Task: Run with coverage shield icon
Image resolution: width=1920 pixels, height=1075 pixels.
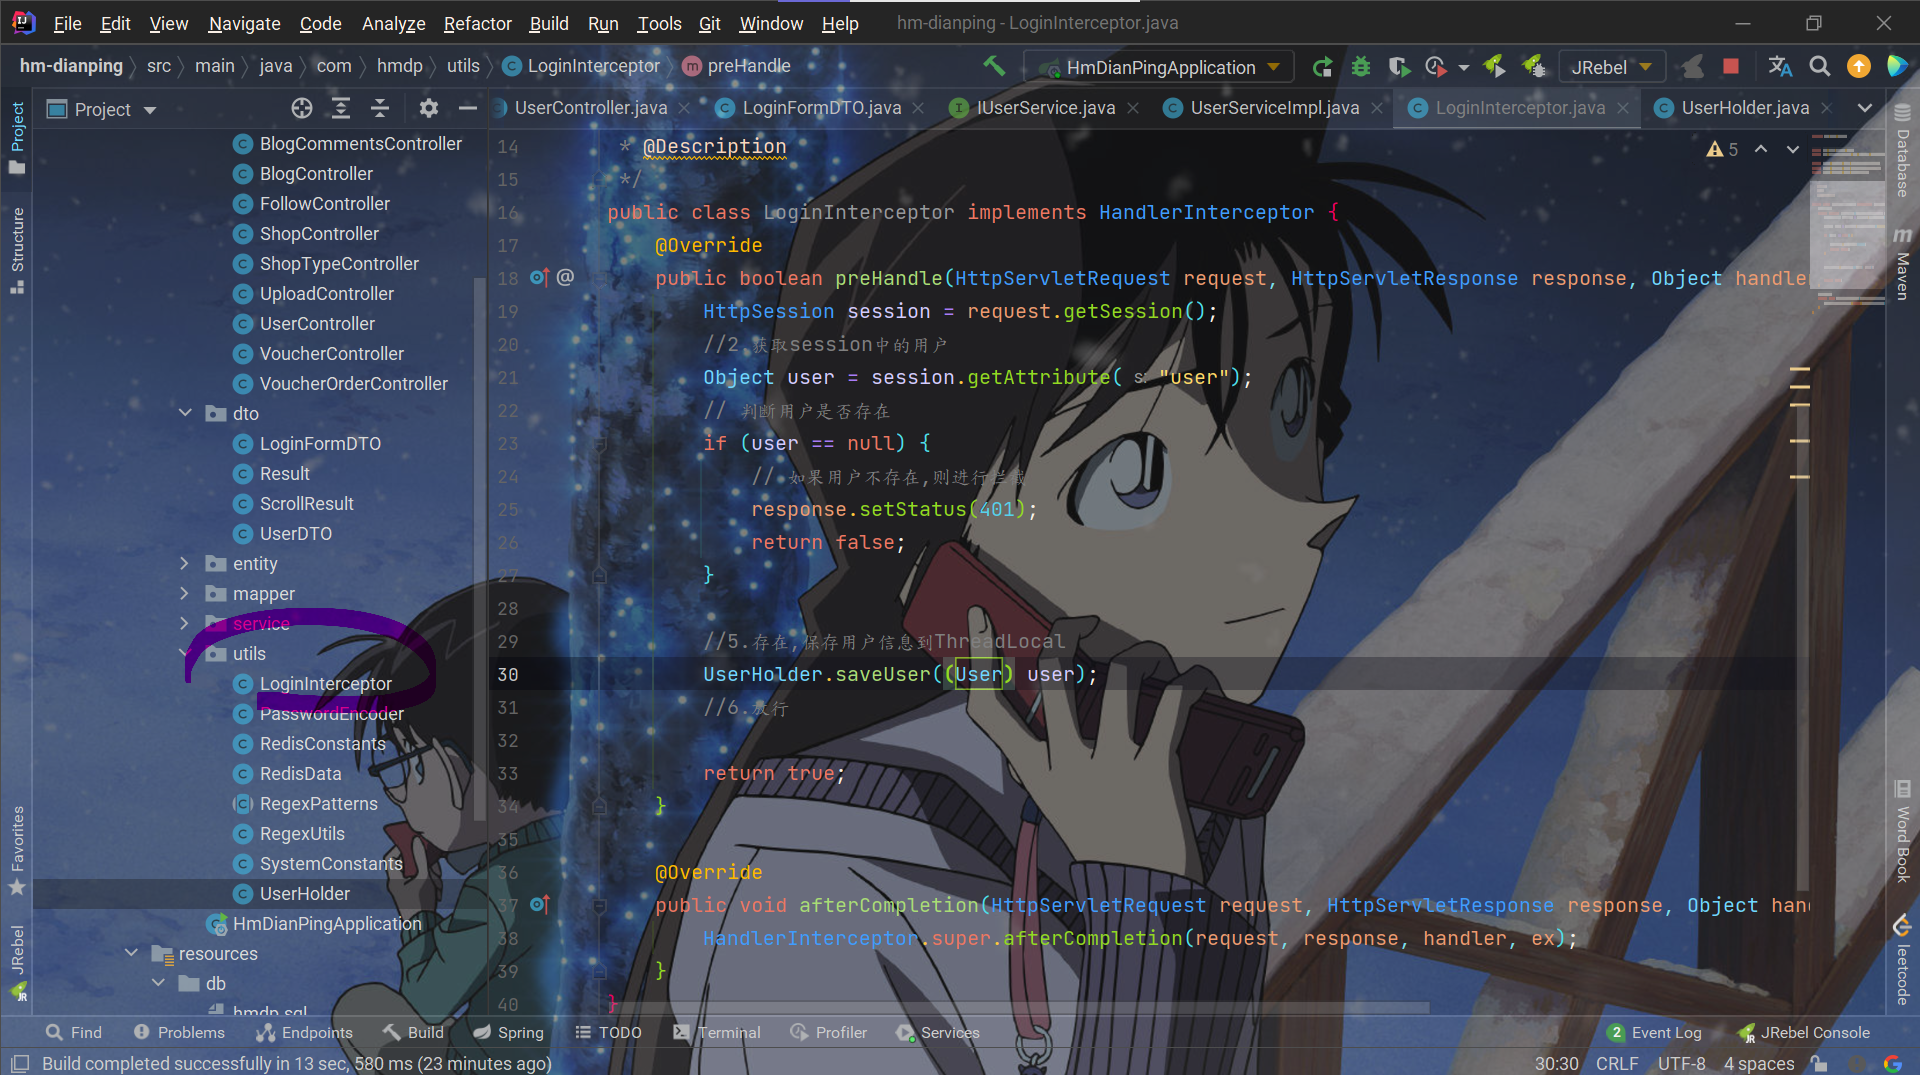Action: point(1399,67)
